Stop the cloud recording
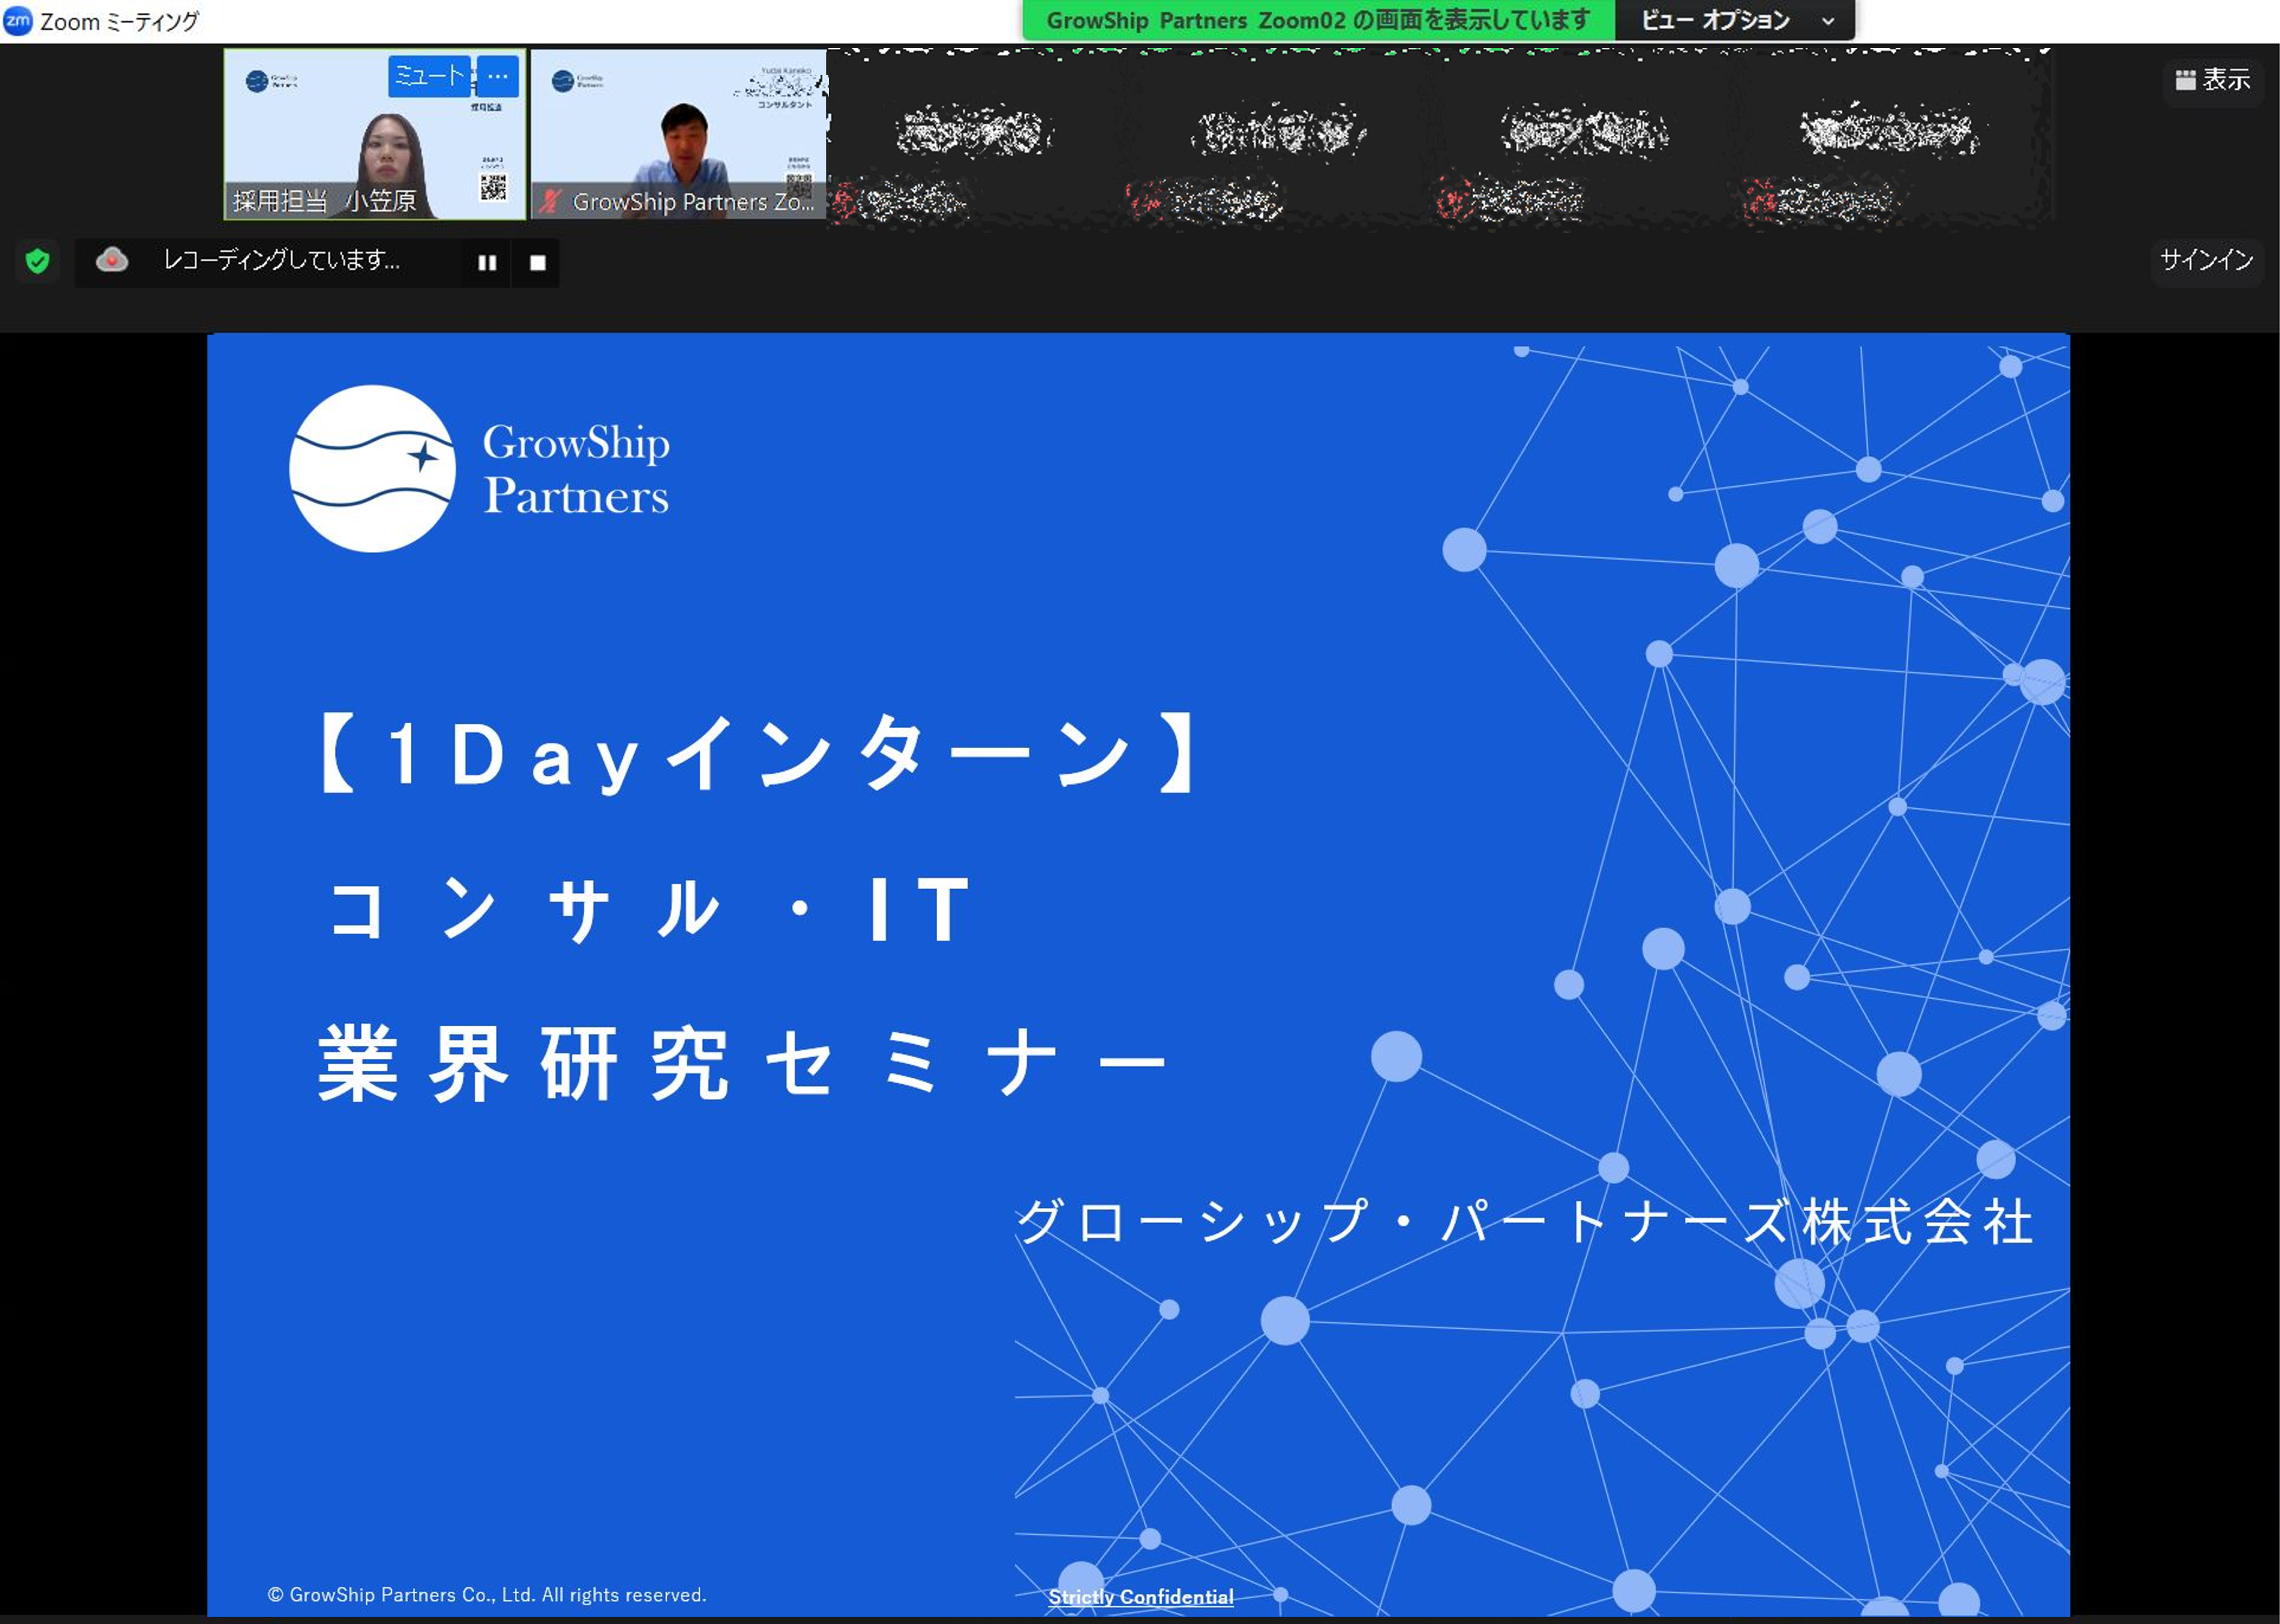The height and width of the screenshot is (1624, 2280). [537, 262]
